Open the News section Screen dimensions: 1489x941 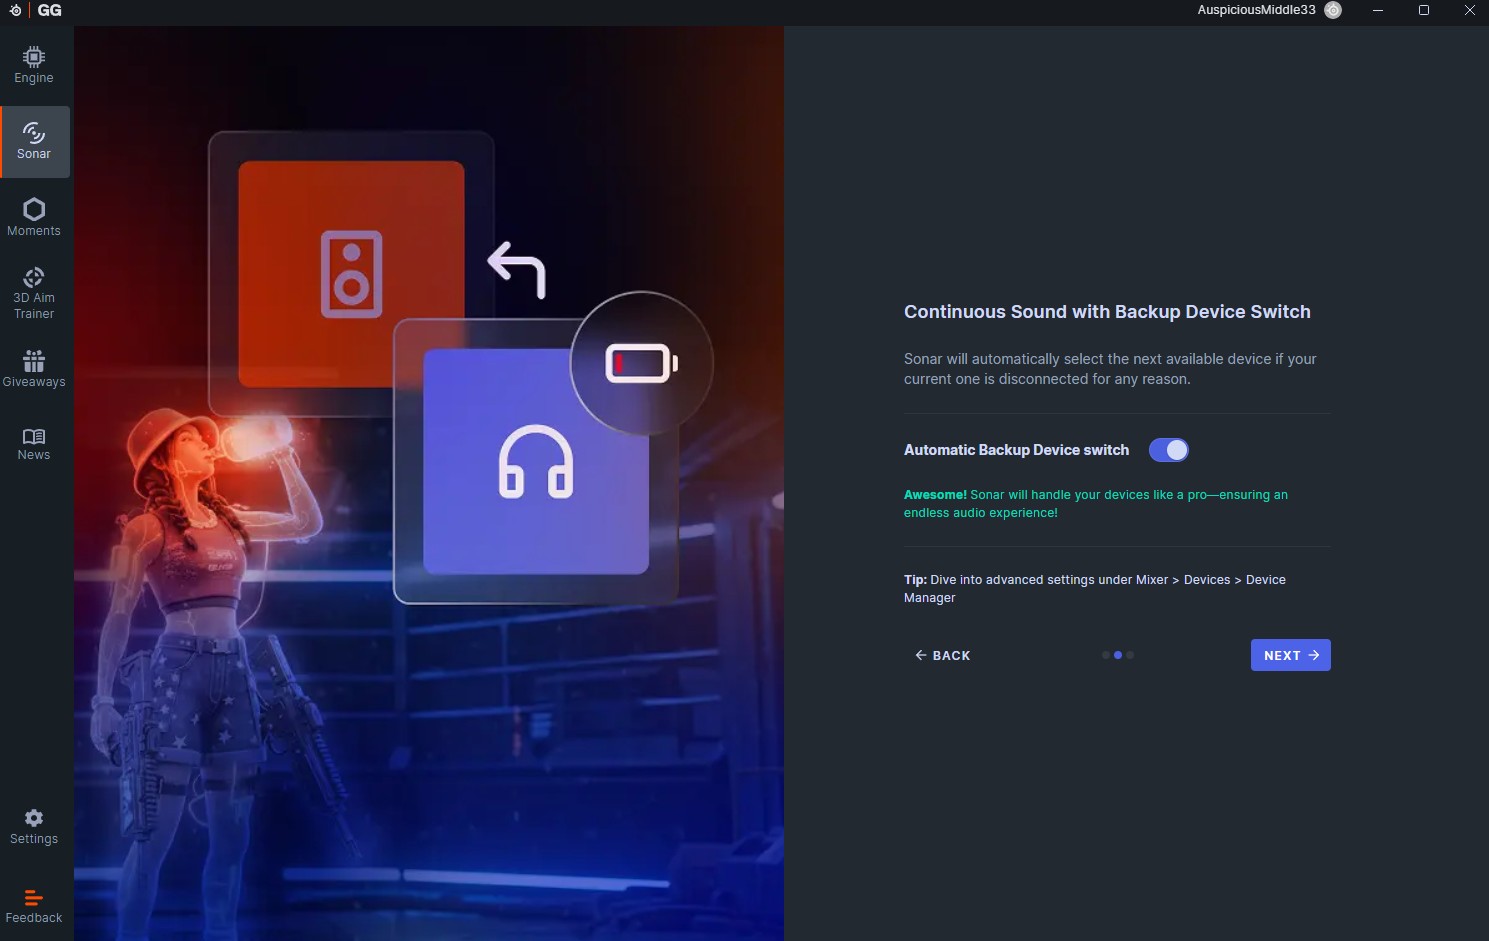[x=34, y=444]
